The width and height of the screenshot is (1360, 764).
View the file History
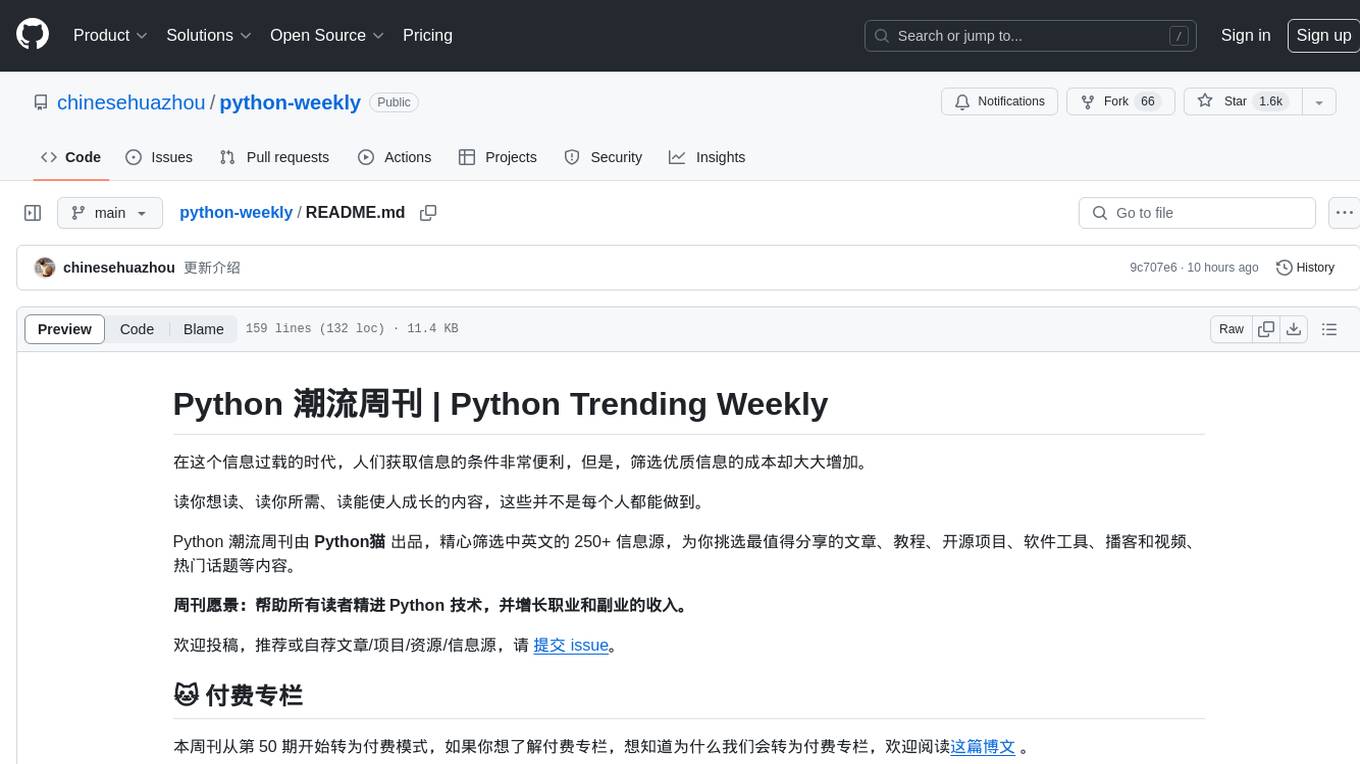coord(1305,268)
